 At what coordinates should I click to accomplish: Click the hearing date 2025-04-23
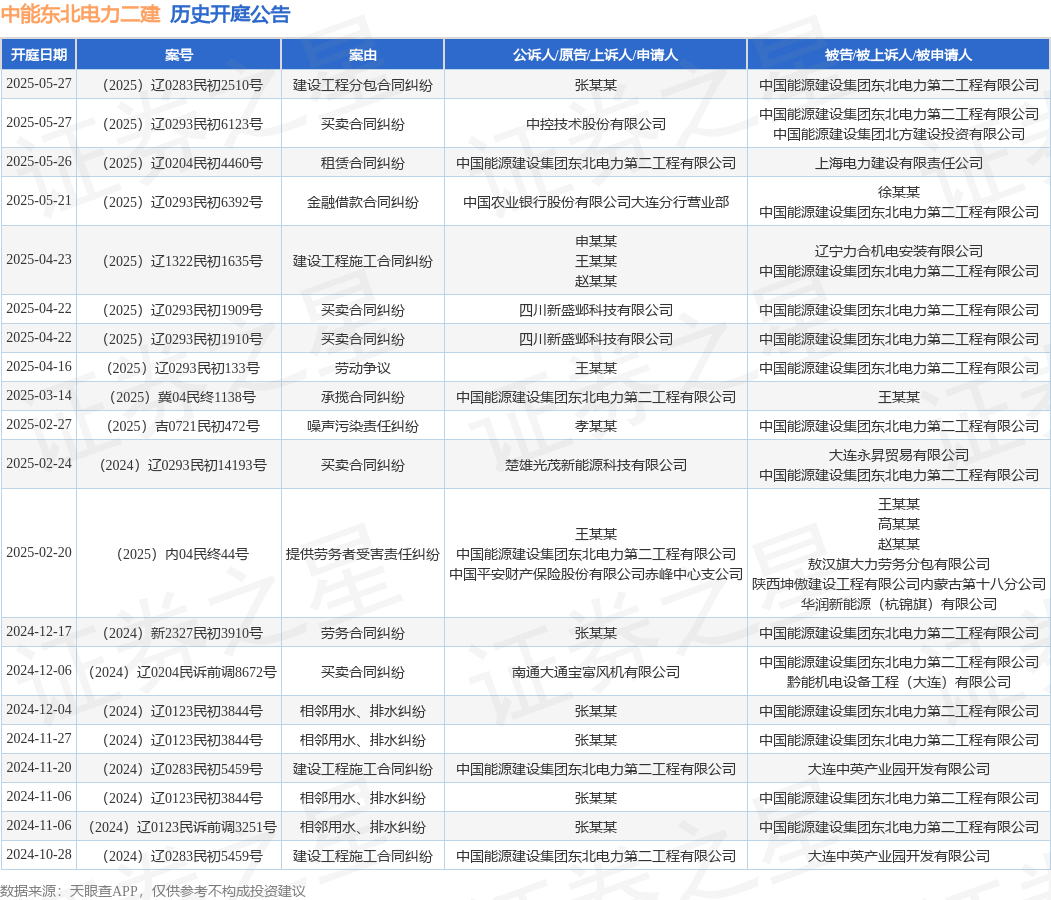point(39,259)
